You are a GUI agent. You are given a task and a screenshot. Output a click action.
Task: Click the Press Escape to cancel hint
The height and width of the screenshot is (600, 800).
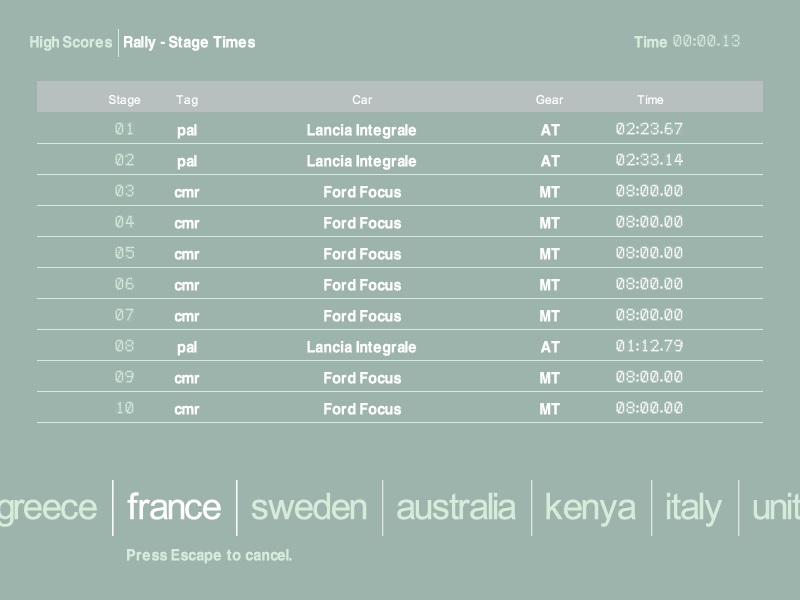point(209,555)
